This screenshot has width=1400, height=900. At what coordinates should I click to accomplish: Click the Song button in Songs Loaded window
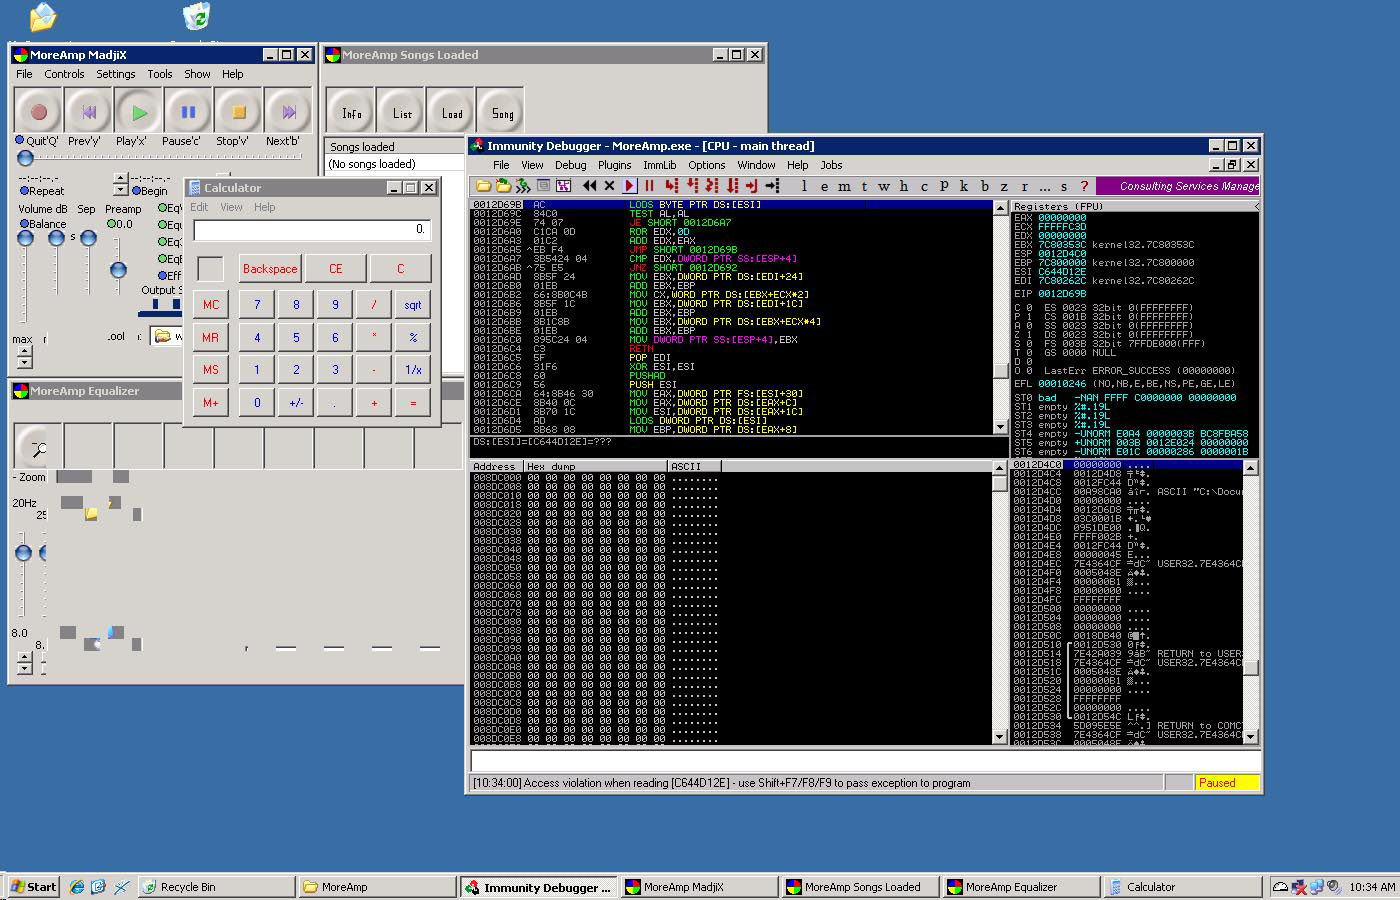pyautogui.click(x=502, y=112)
